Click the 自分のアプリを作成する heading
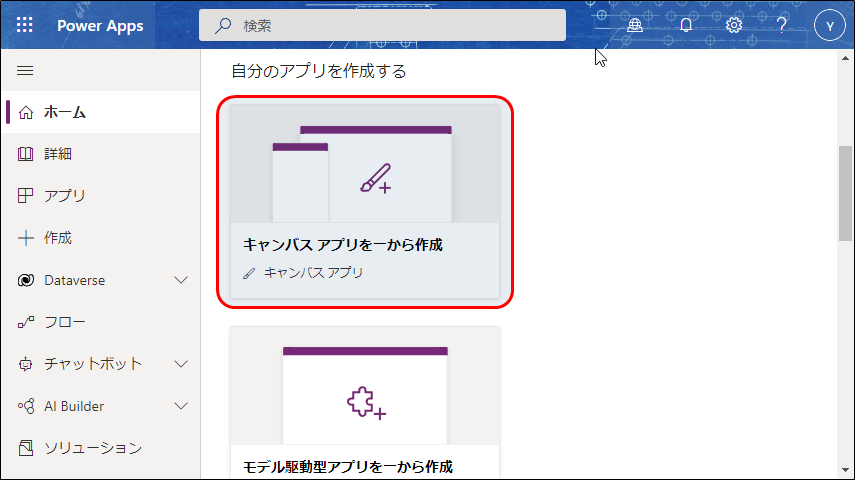Screen dimensions: 855x480 coord(319,71)
